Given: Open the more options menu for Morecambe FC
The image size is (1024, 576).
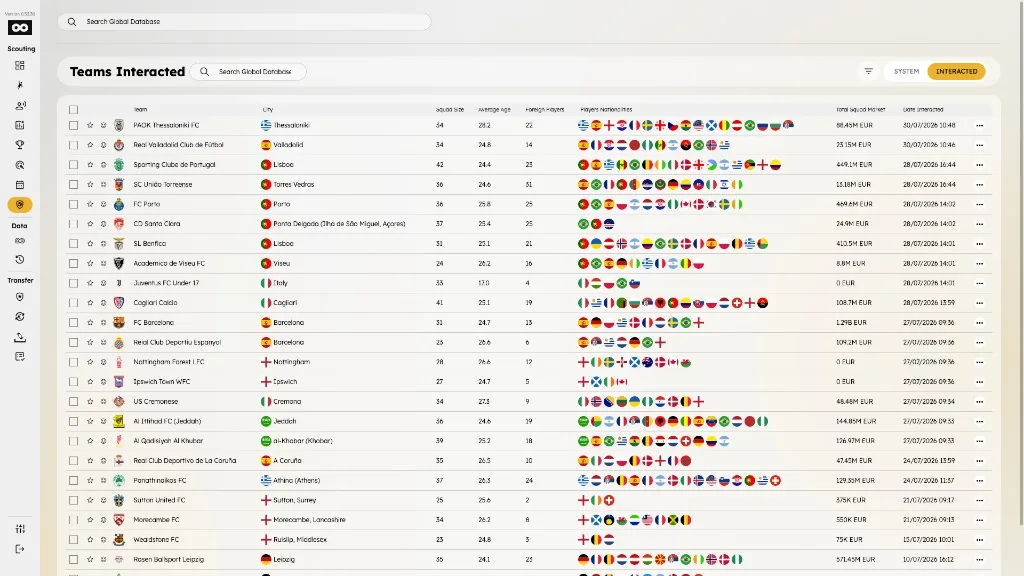Looking at the screenshot, I should click(x=980, y=520).
